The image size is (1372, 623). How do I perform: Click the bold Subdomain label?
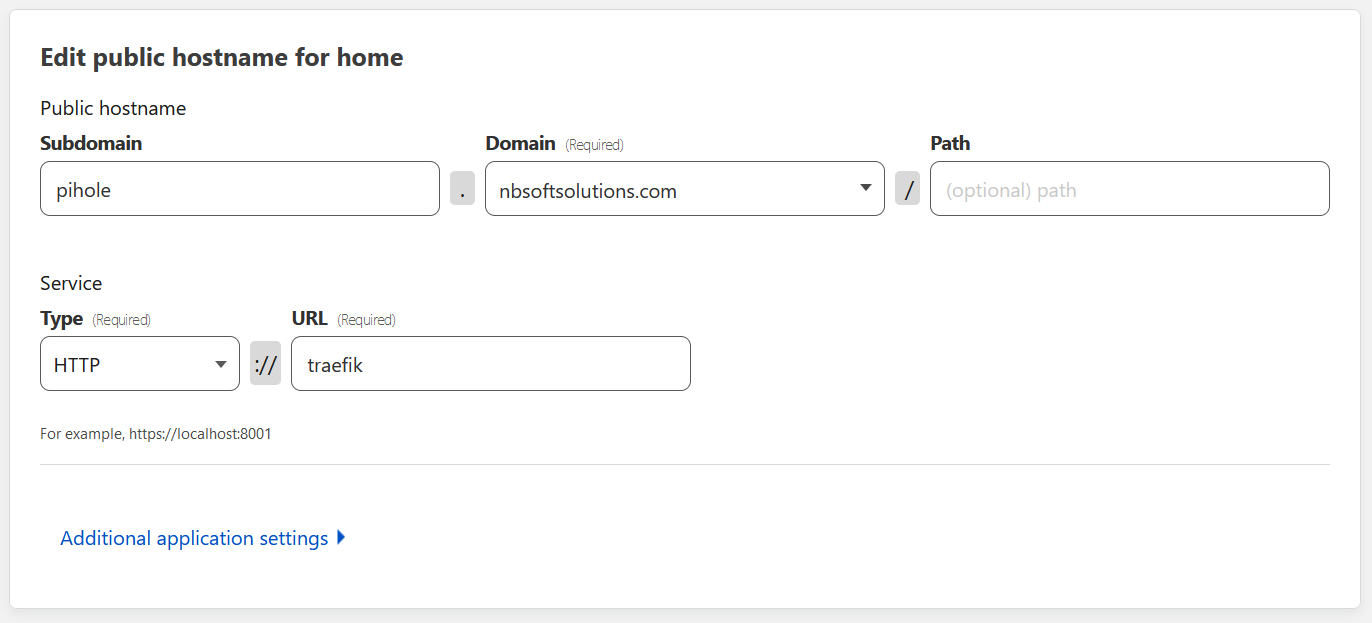point(91,143)
